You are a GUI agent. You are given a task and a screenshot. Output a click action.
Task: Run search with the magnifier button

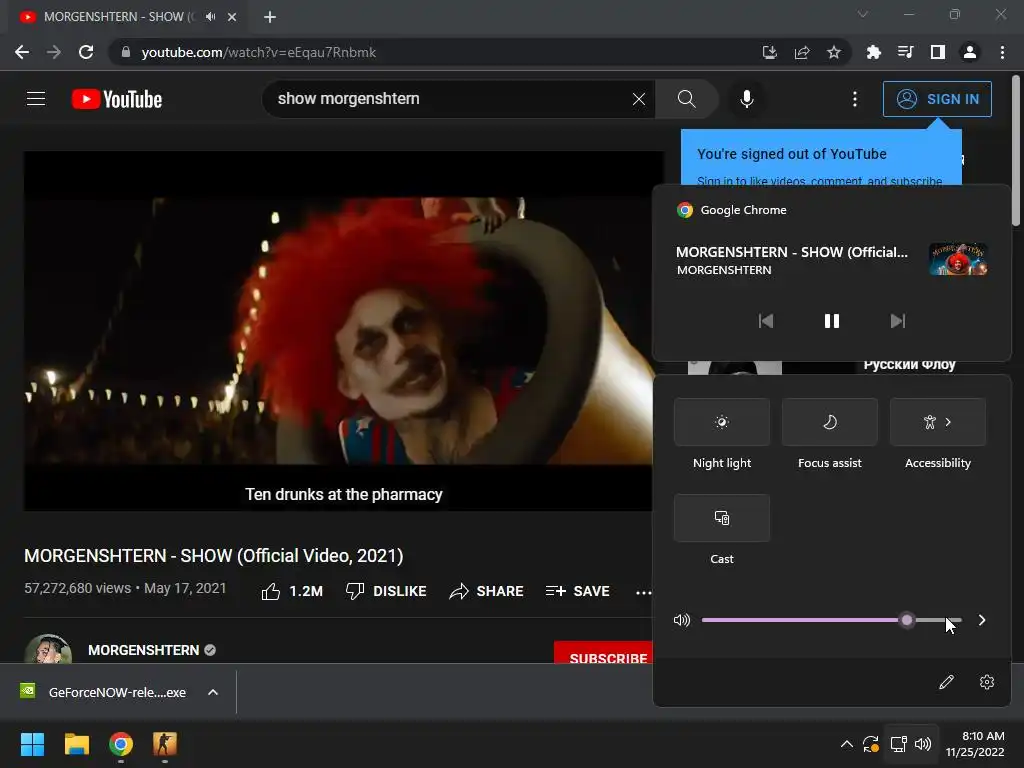pos(686,99)
